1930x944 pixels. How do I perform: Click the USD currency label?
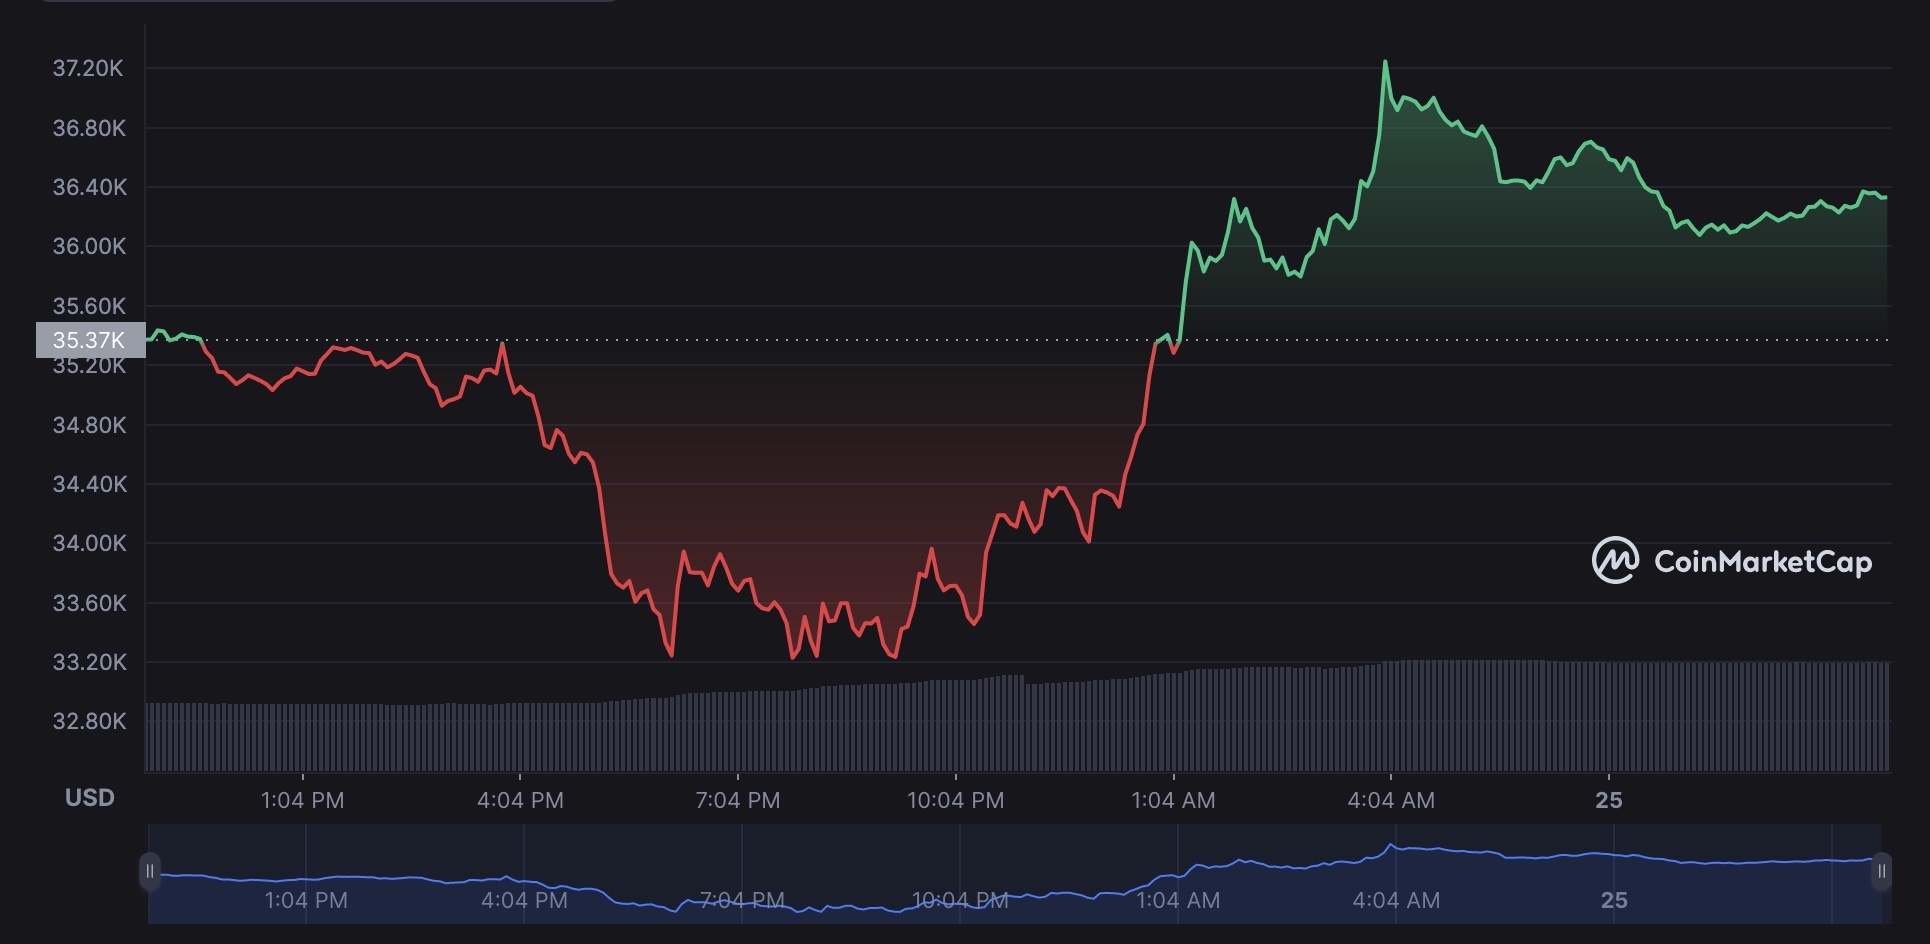(90, 798)
